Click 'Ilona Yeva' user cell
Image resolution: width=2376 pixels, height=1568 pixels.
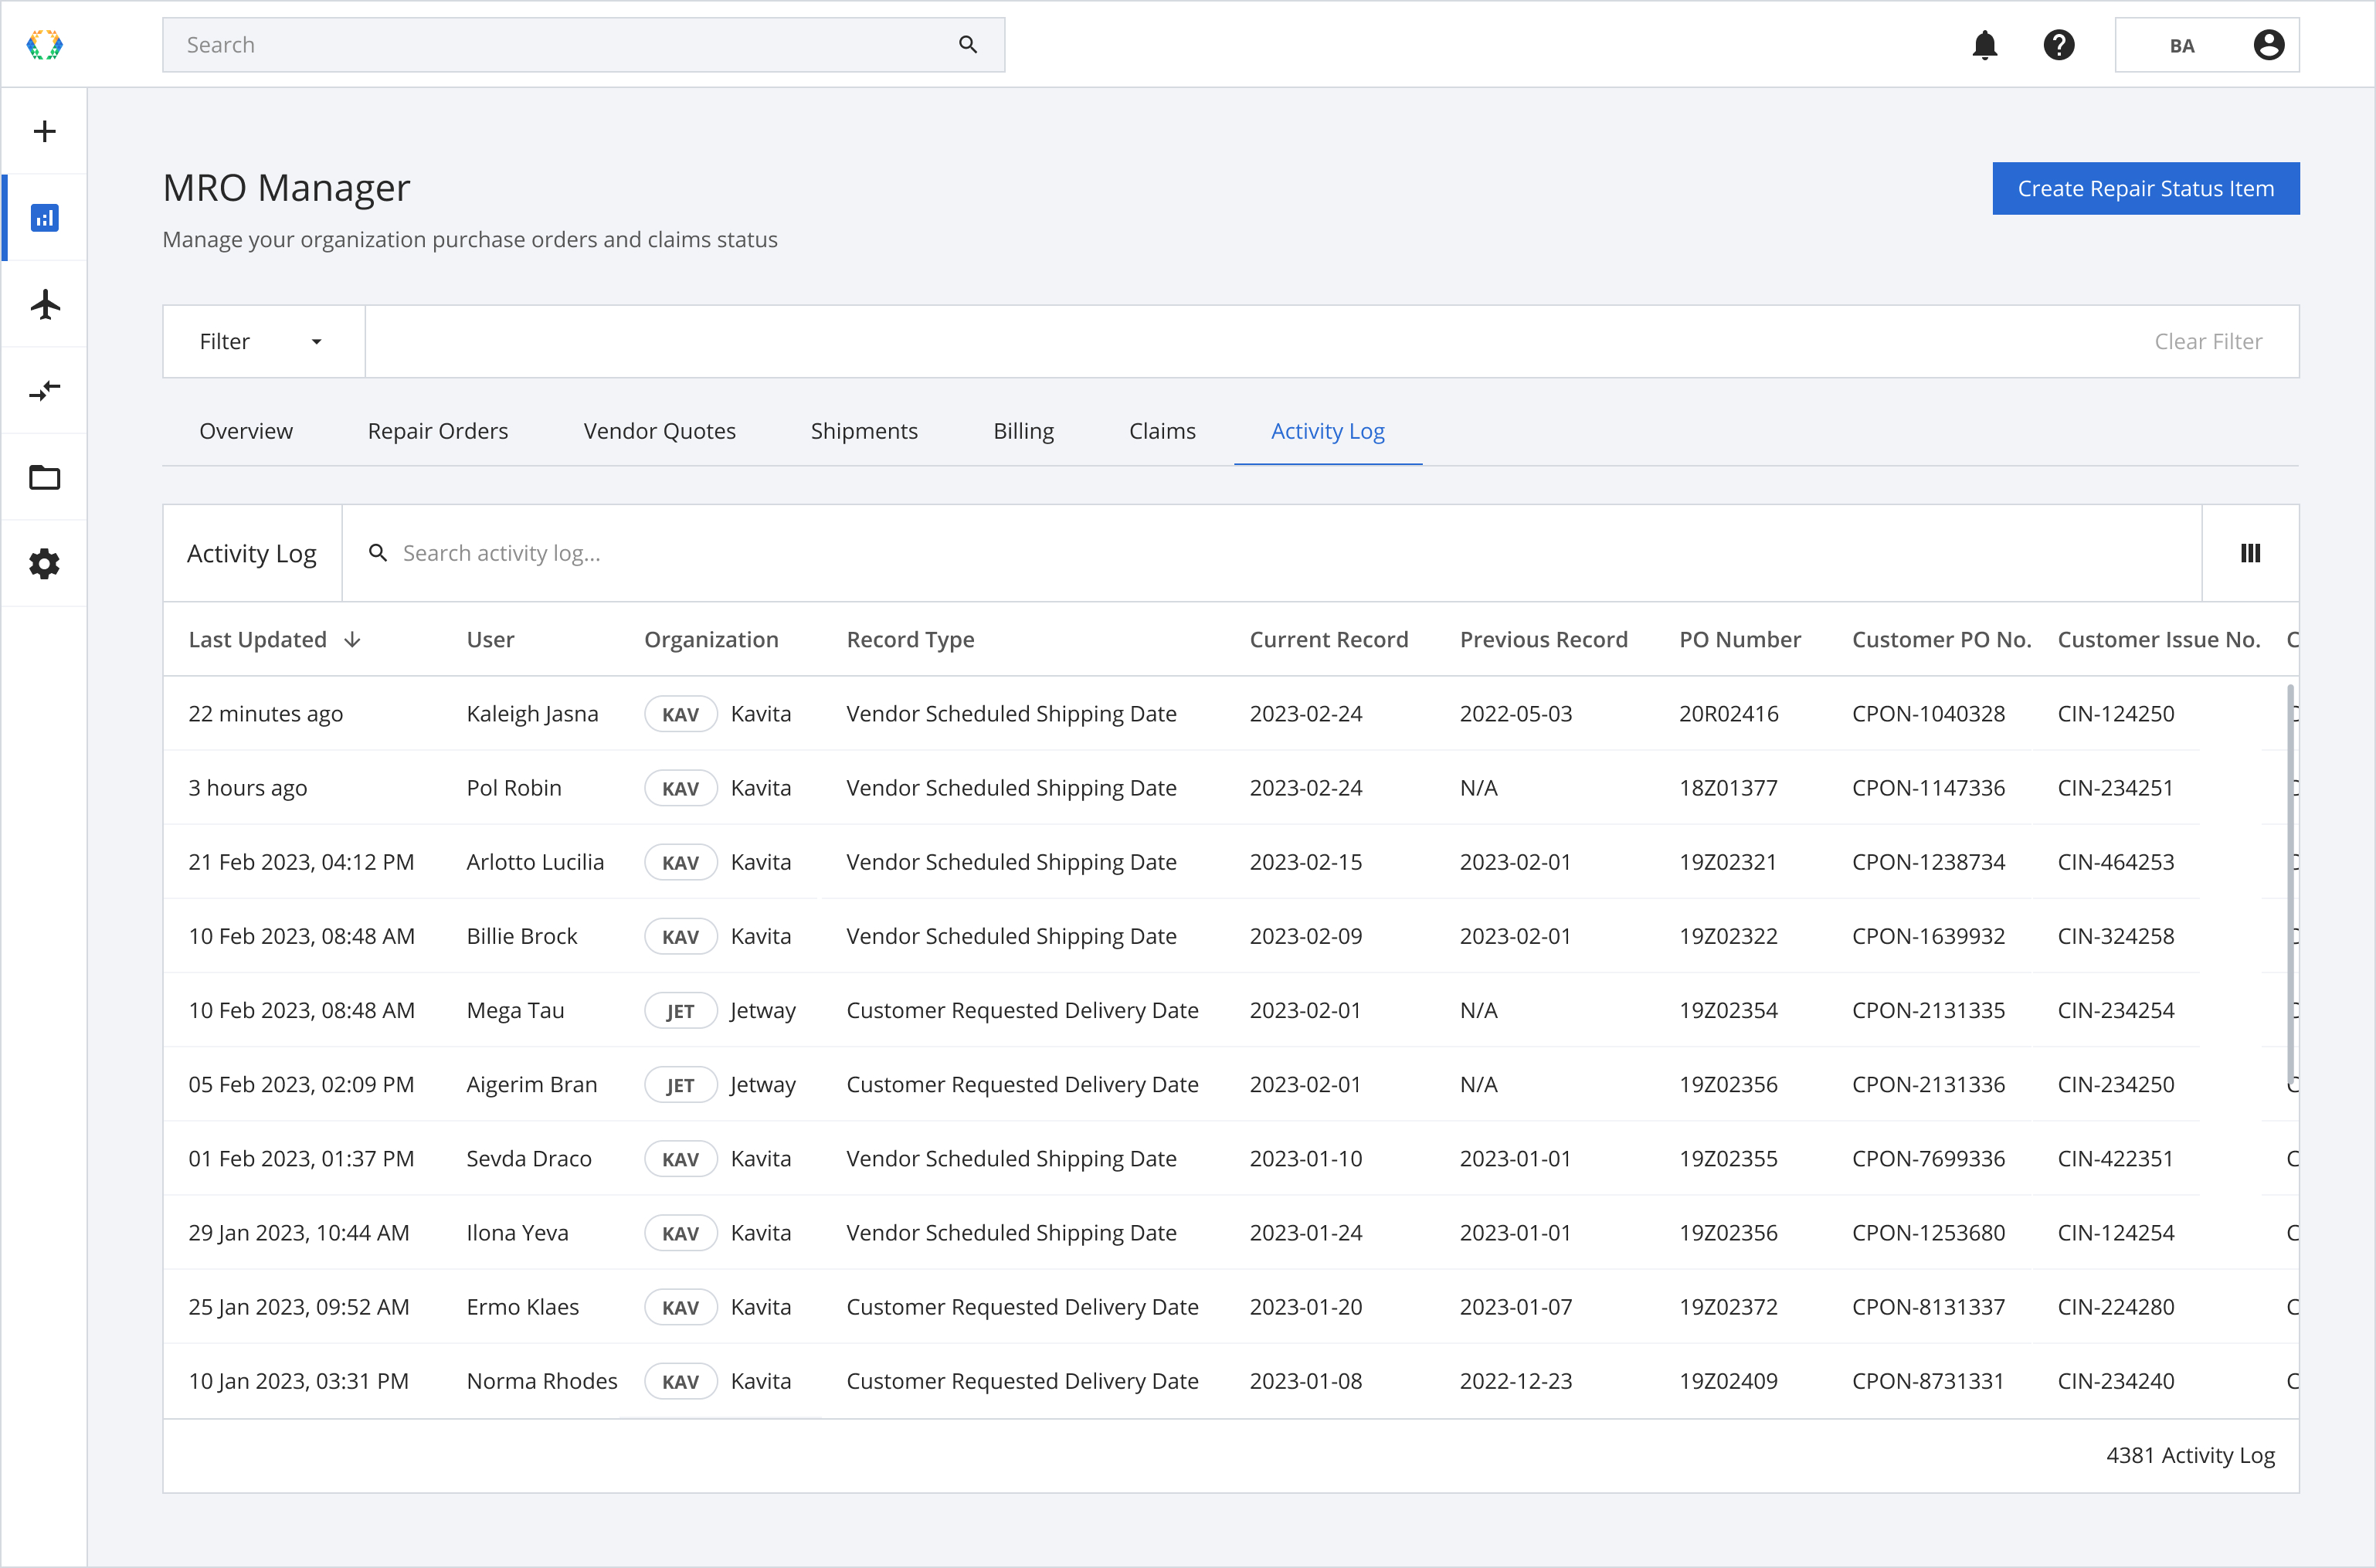tap(517, 1233)
